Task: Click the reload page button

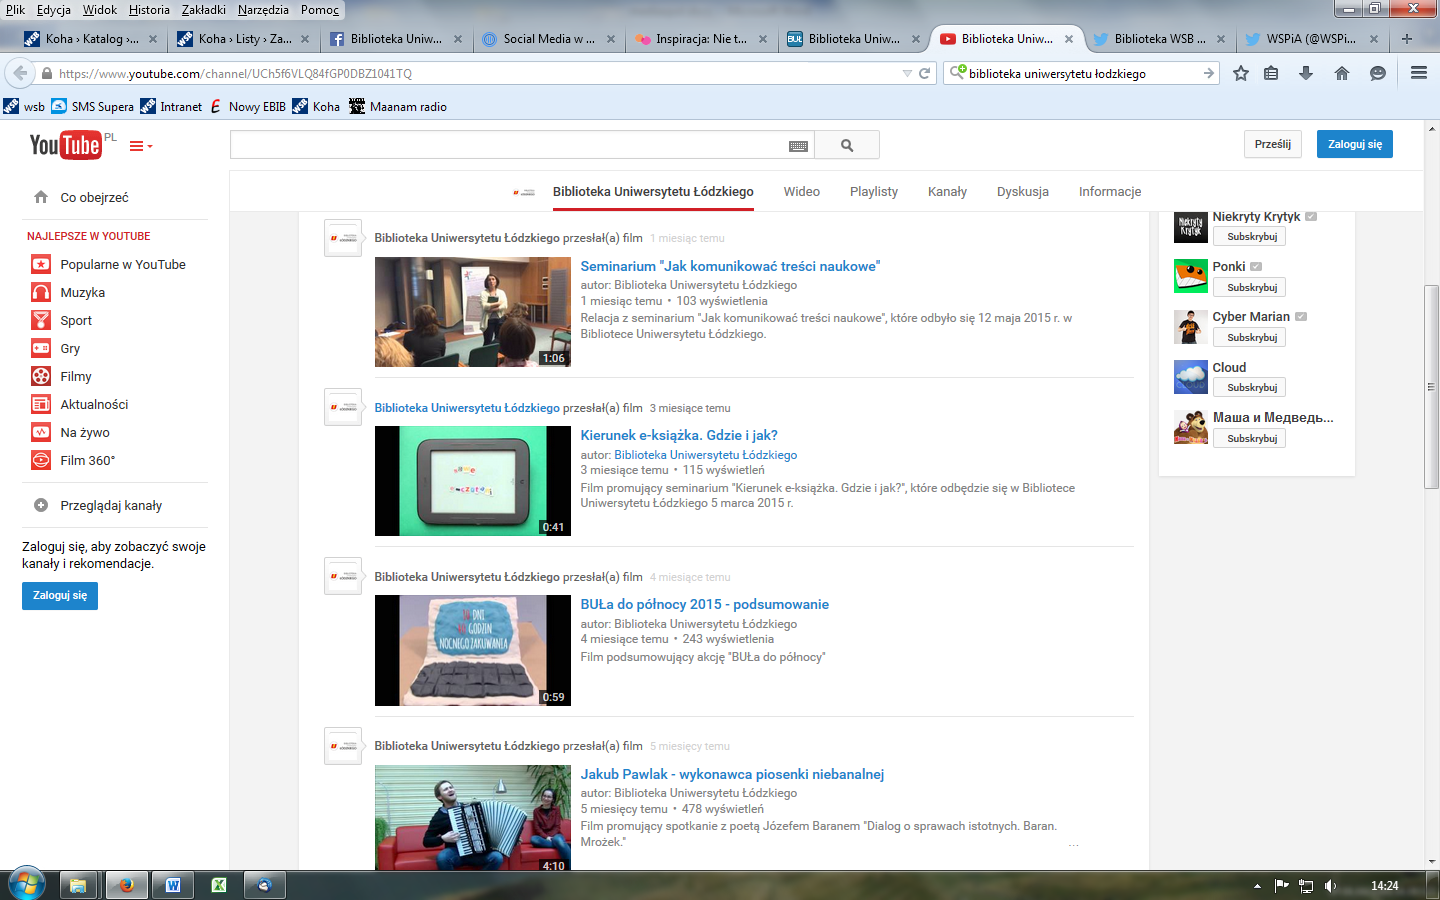Action: [925, 73]
